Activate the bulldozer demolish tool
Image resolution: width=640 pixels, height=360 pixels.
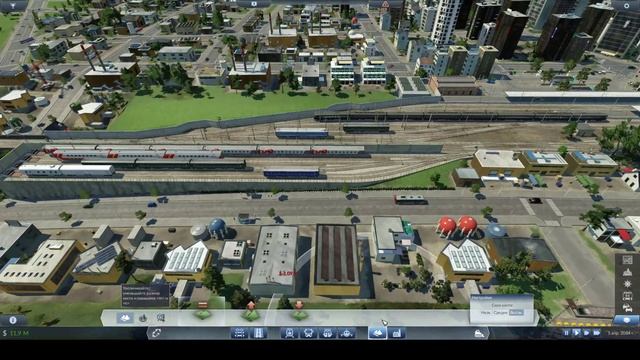coord(479,333)
